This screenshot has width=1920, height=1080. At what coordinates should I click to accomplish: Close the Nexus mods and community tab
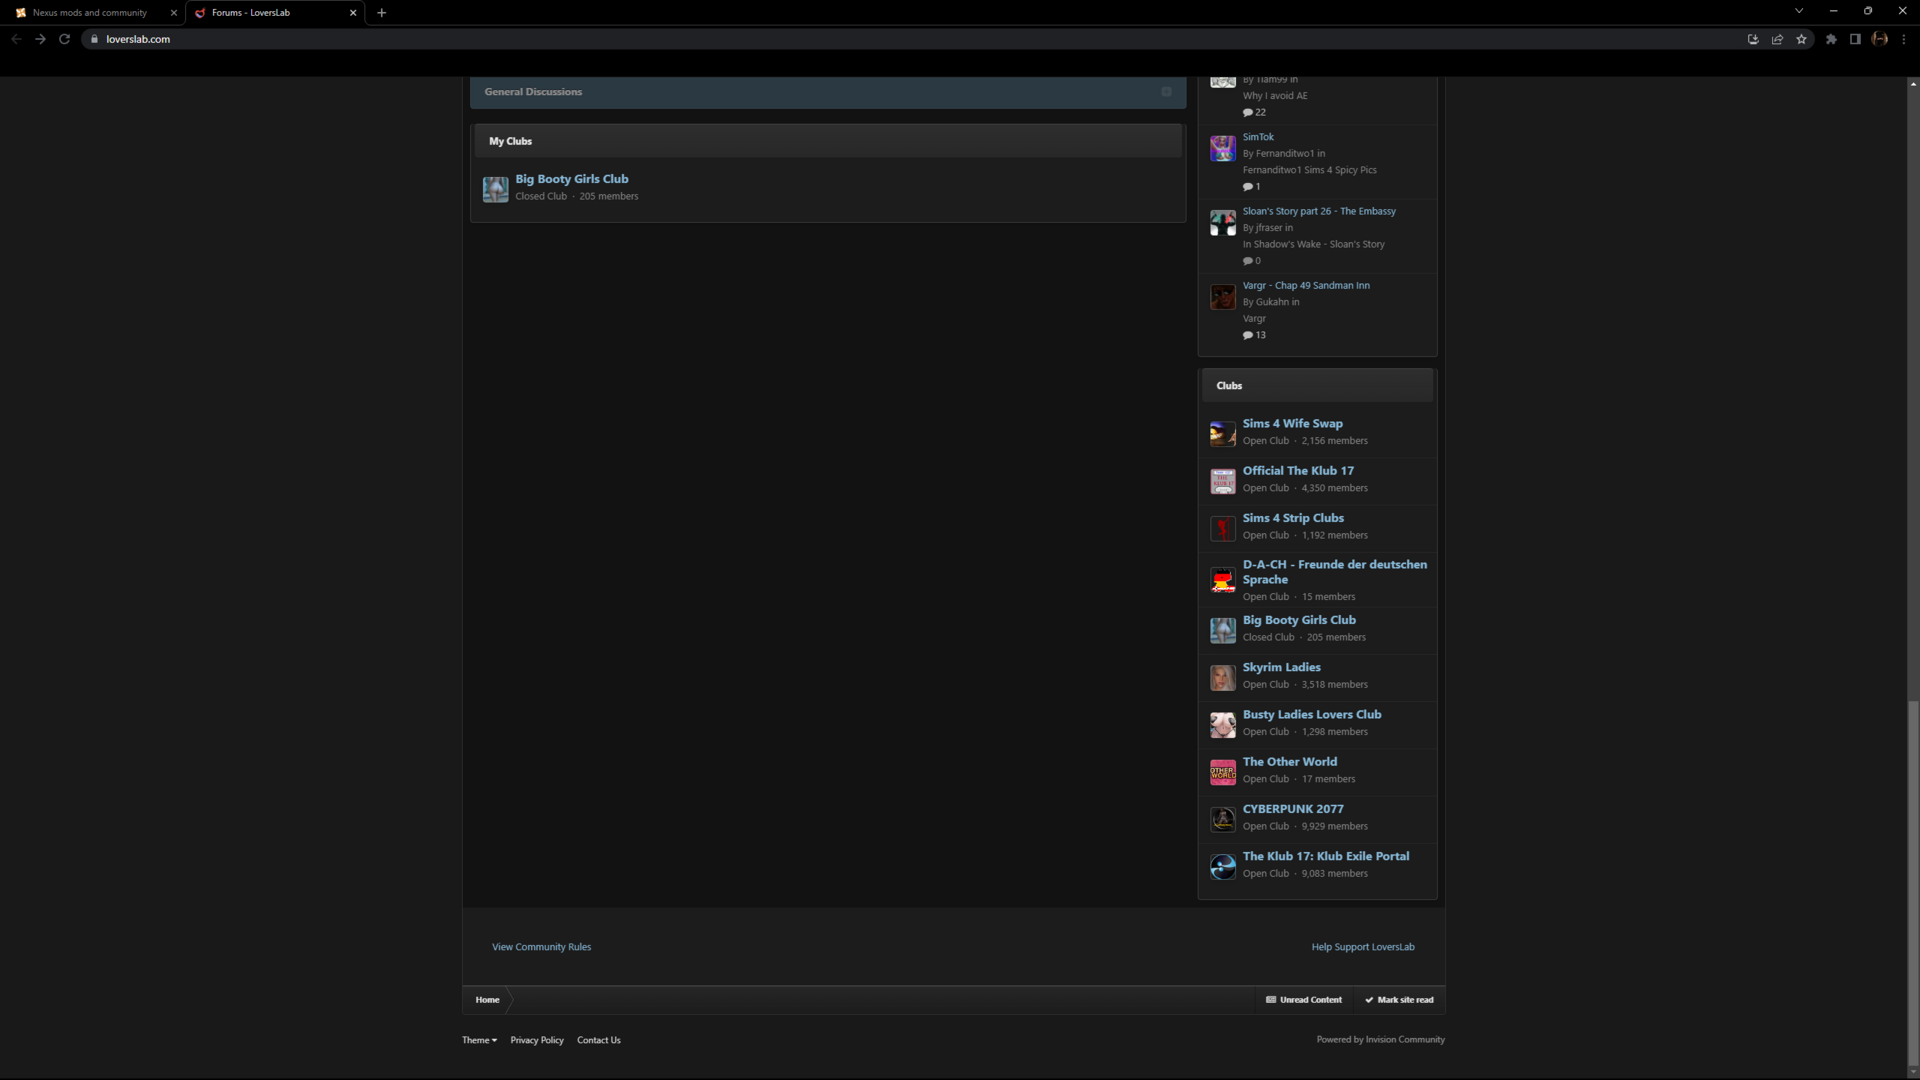click(x=173, y=13)
